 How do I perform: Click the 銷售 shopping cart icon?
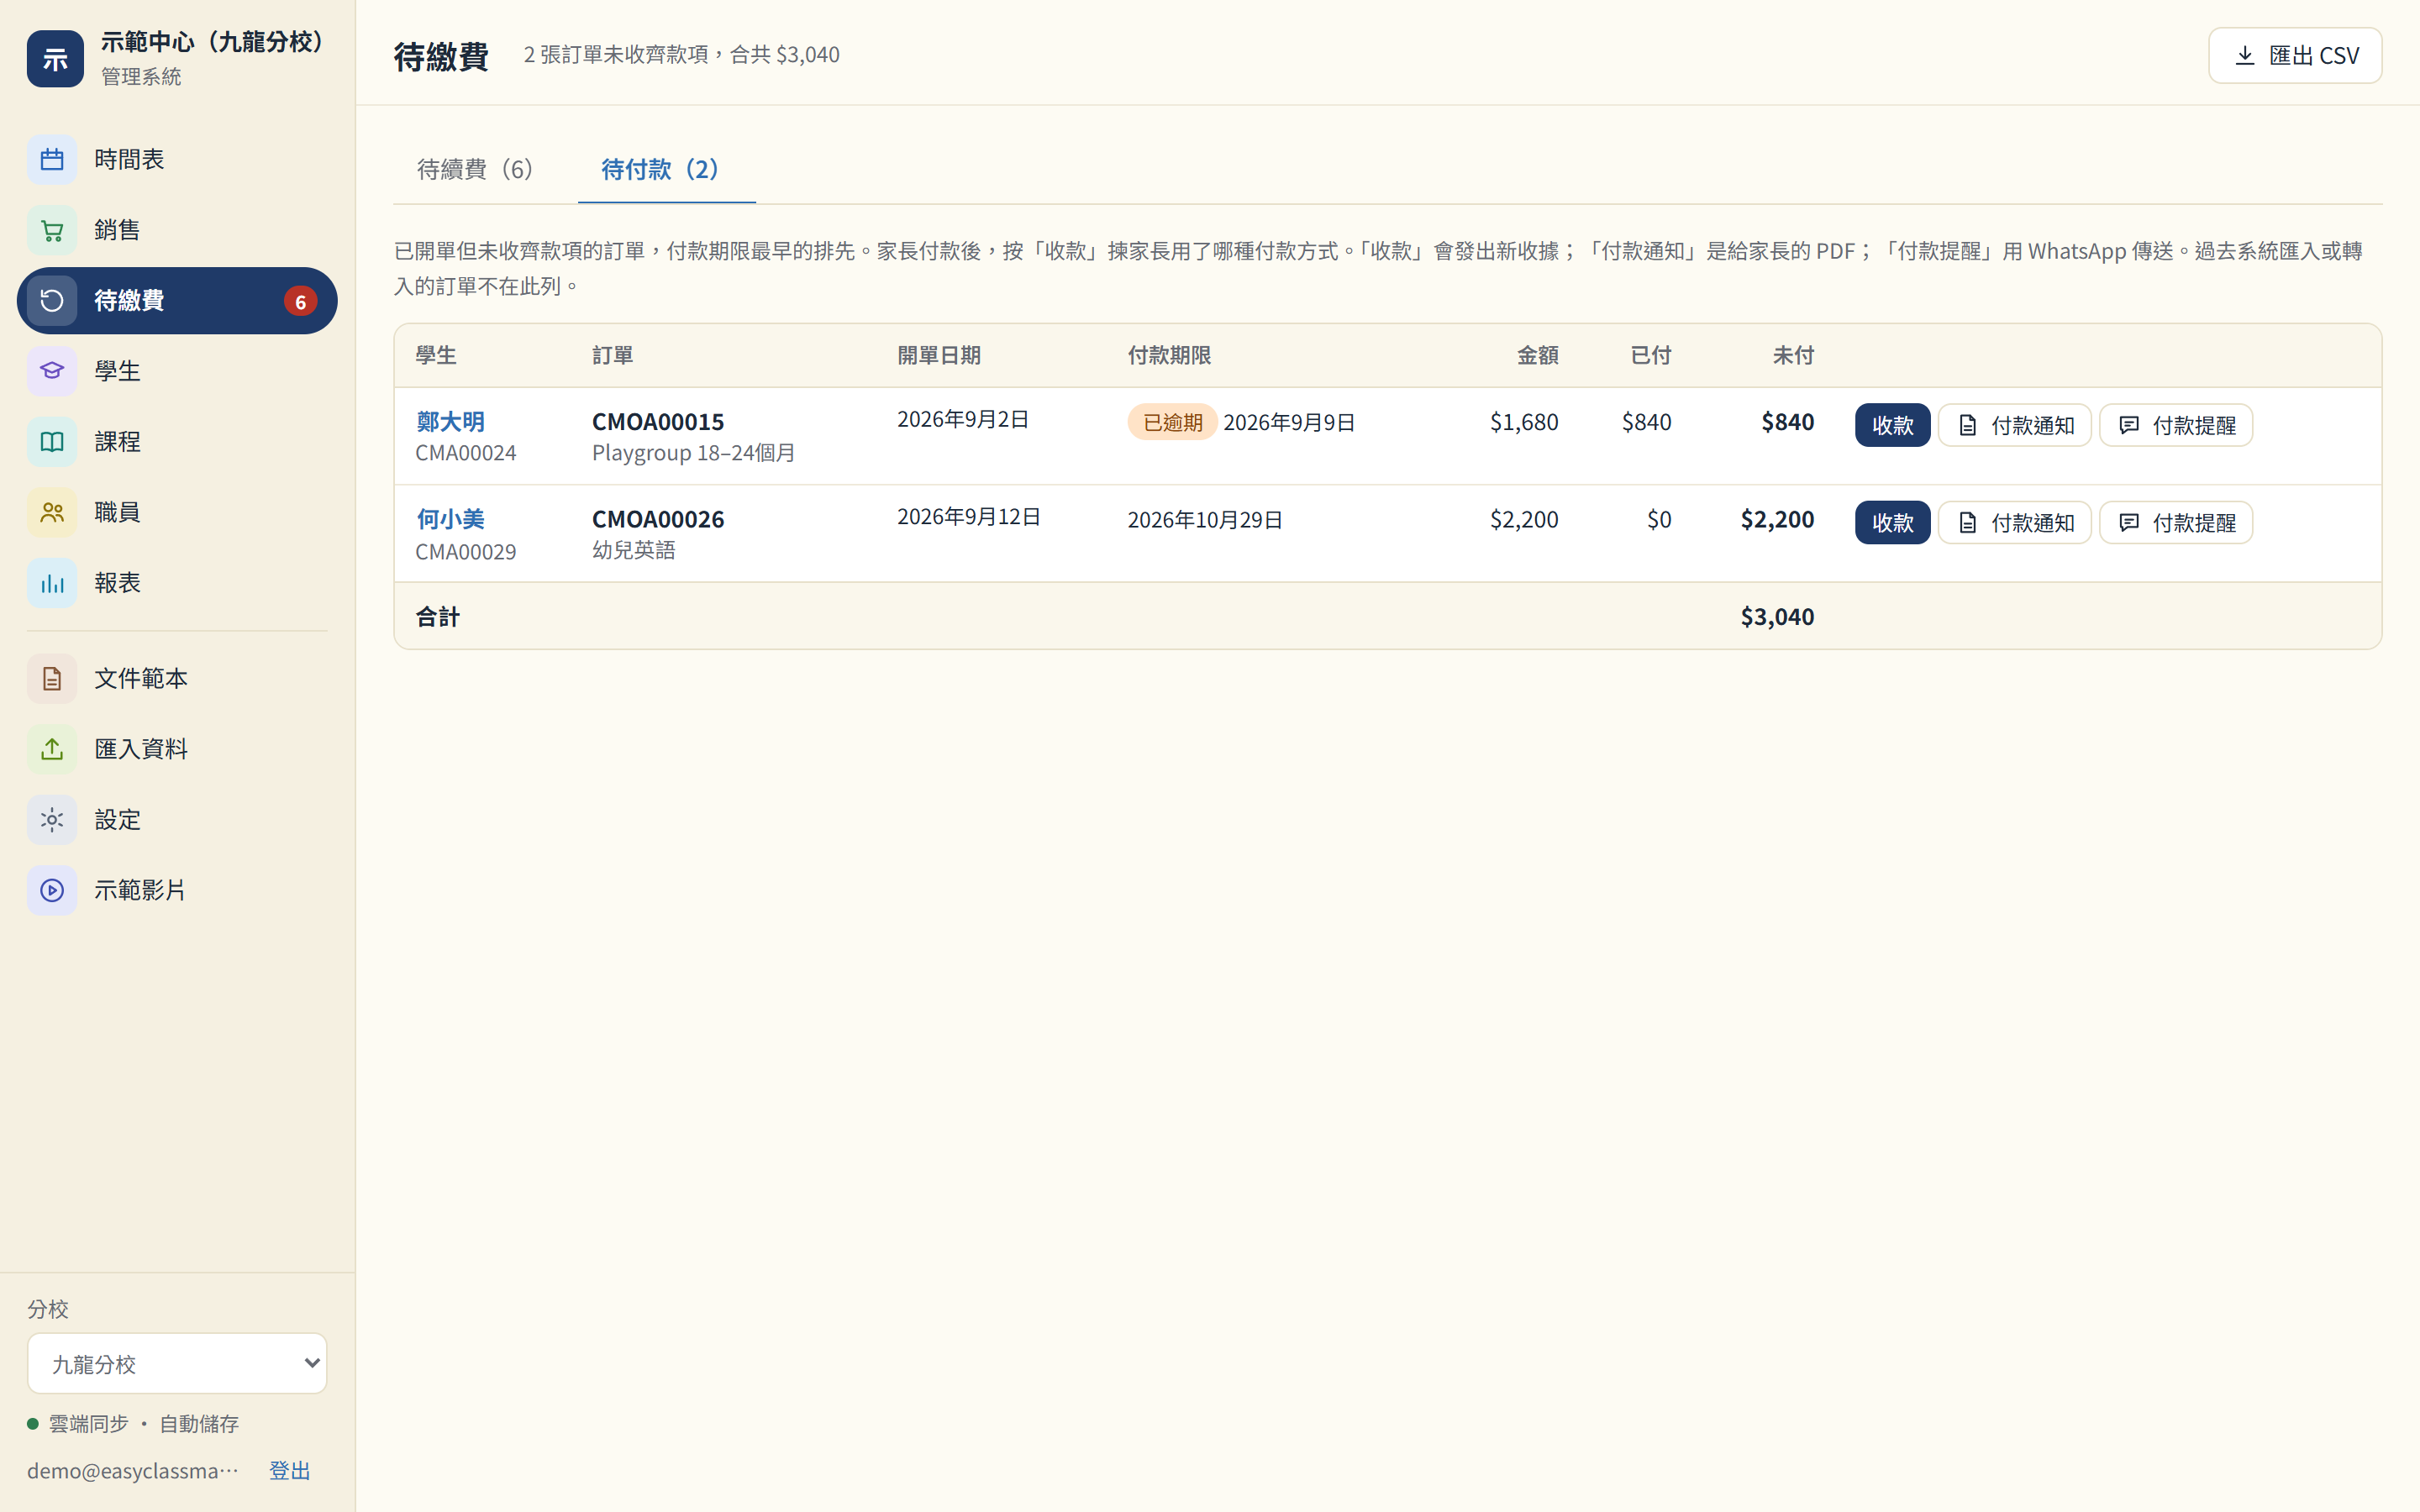[x=52, y=230]
